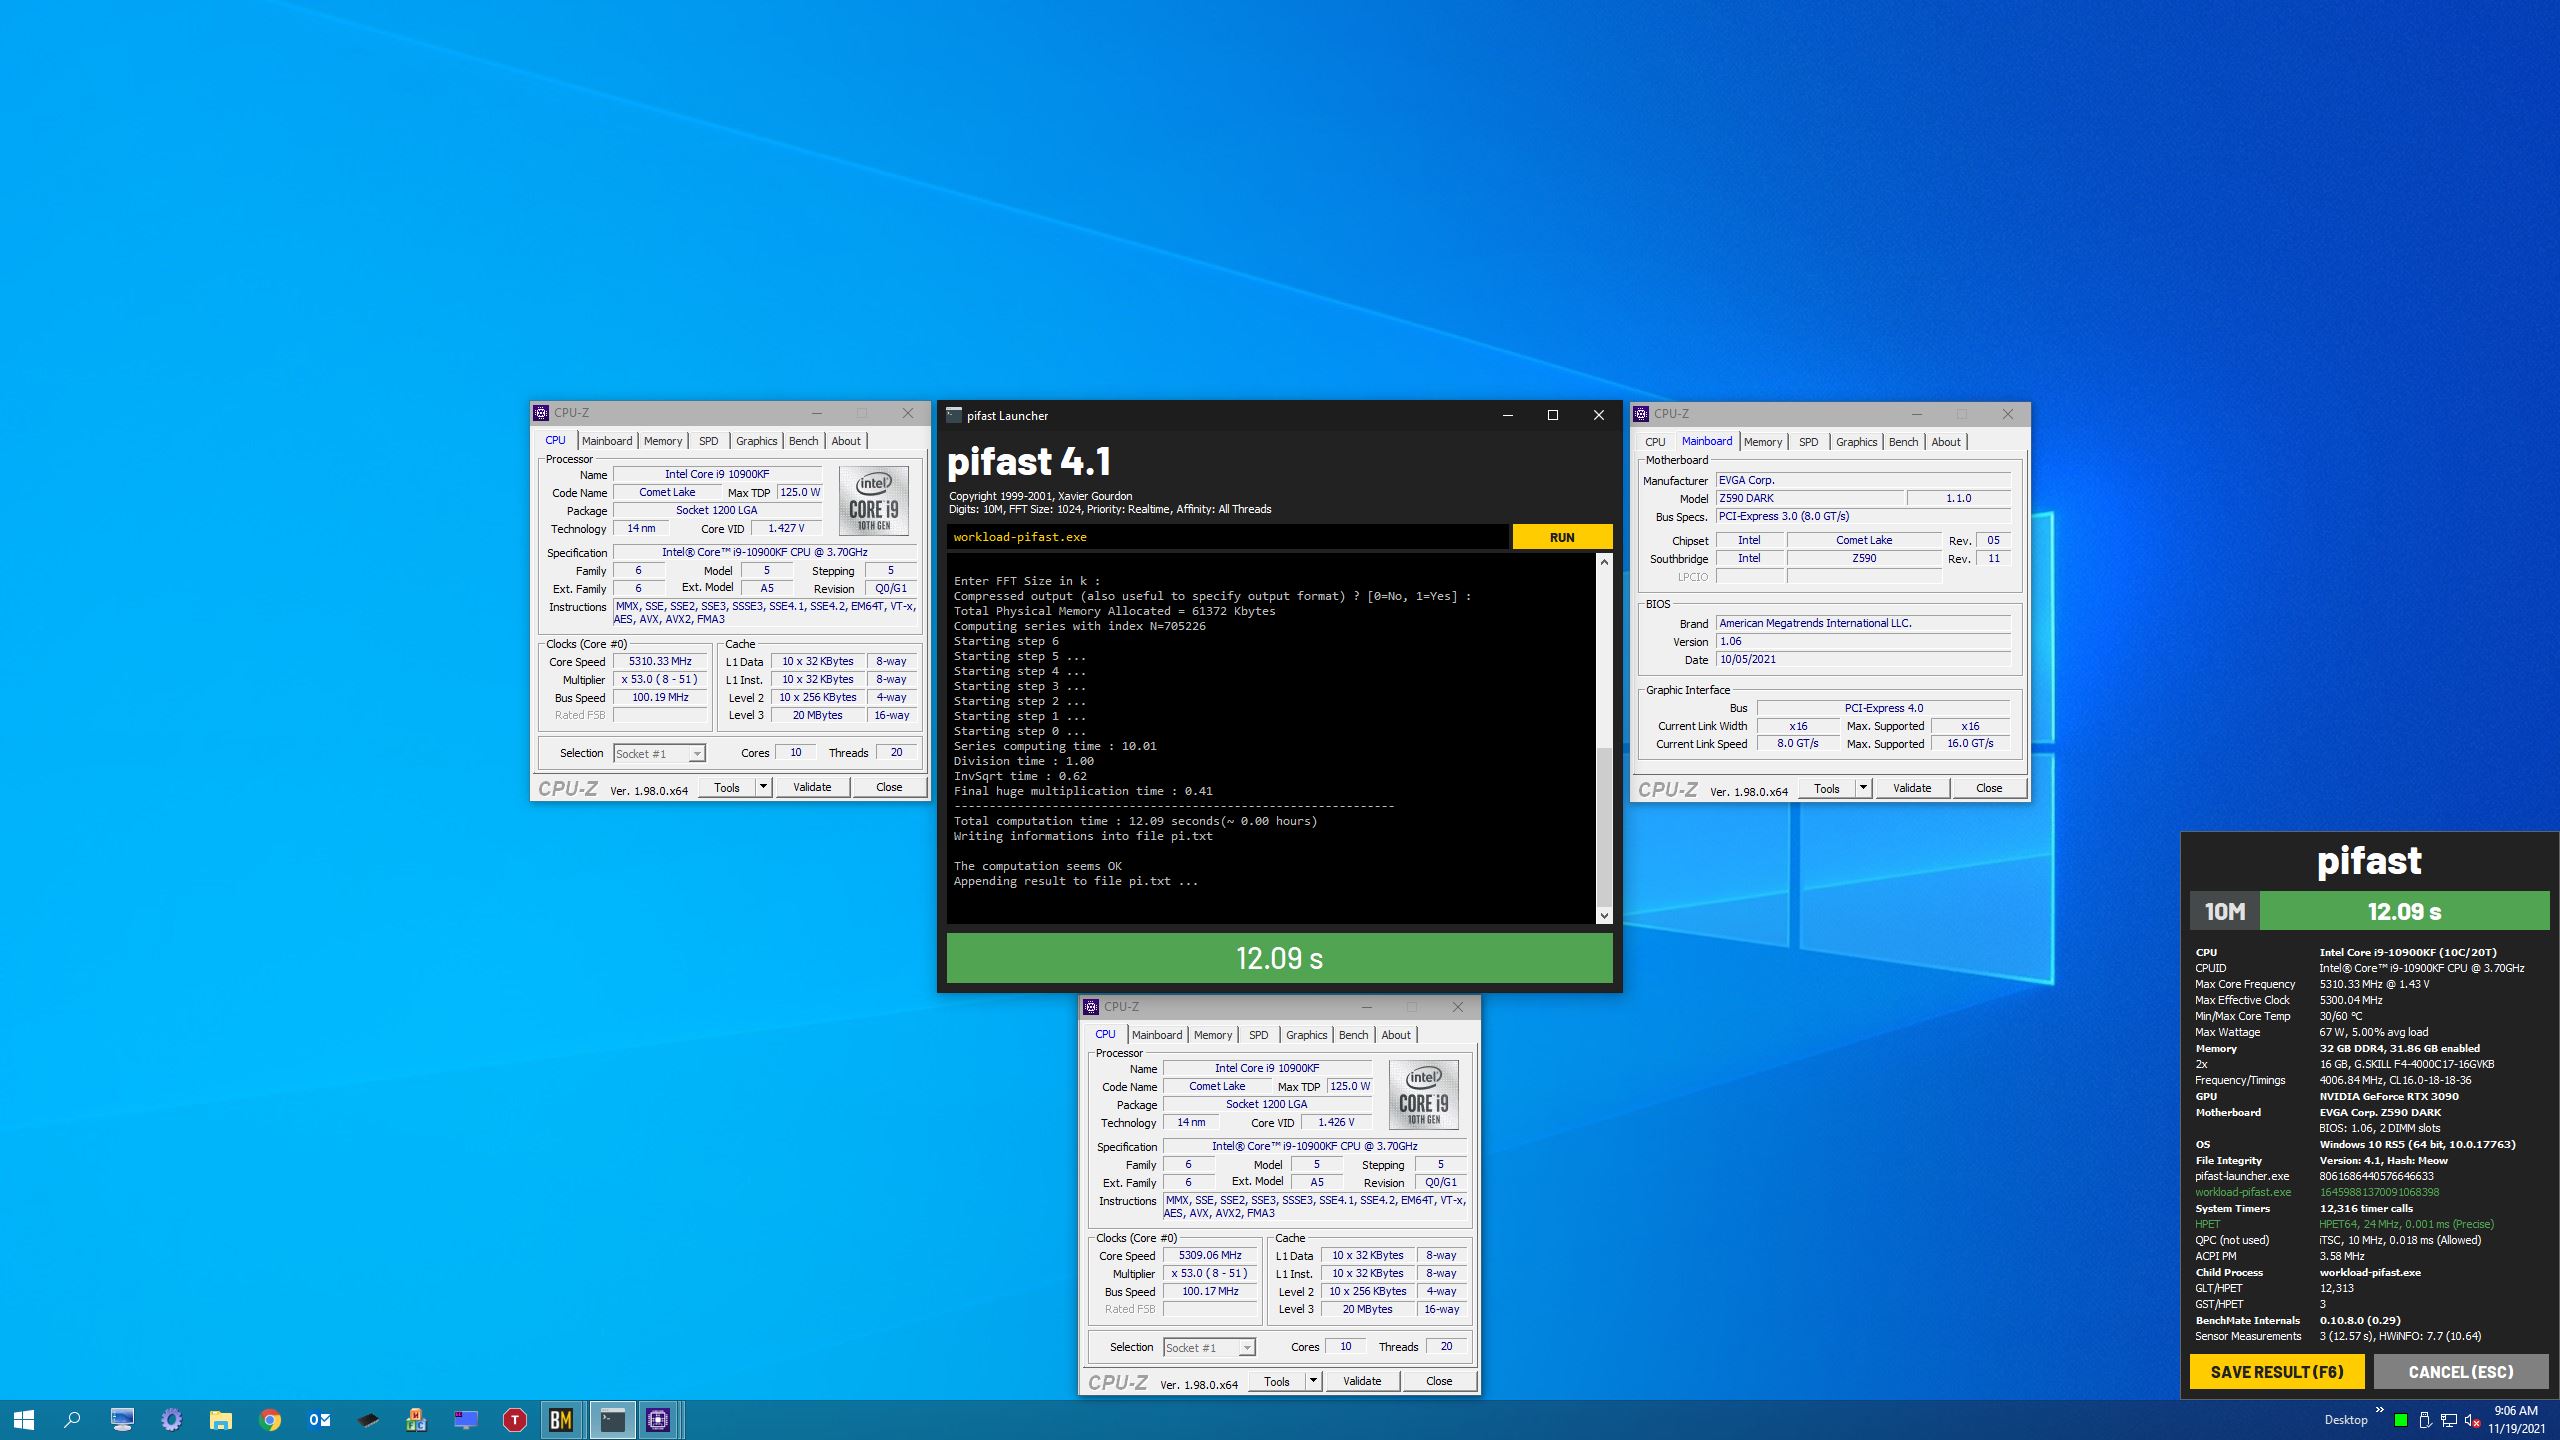
Task: Click the green HPET row in BenchMate panel
Action: (x=2344, y=1224)
